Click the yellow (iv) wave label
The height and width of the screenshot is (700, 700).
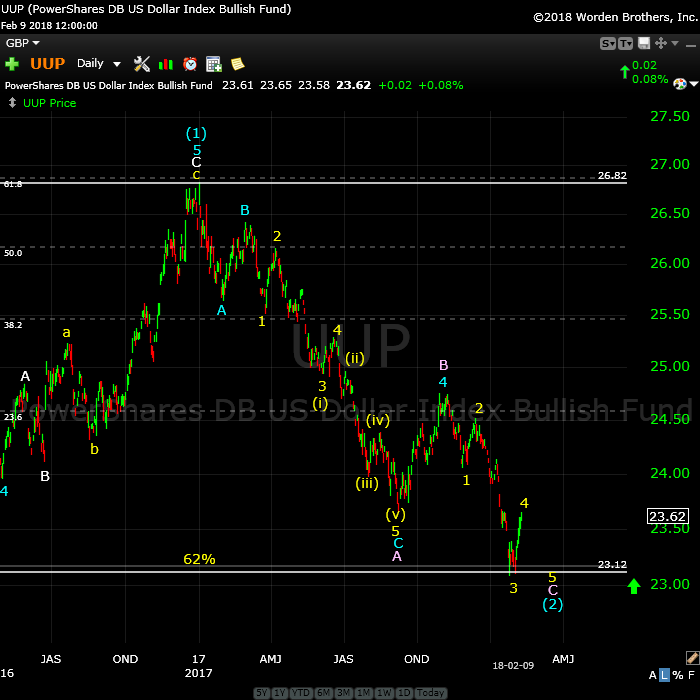pos(378,420)
